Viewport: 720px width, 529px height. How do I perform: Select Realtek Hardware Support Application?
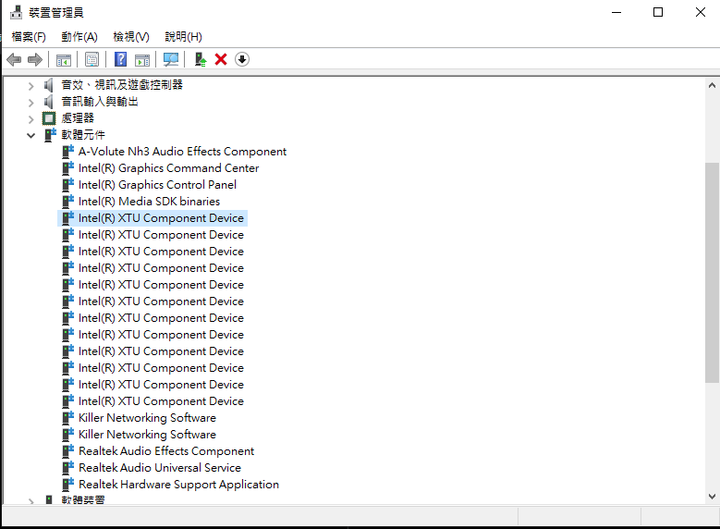point(179,484)
